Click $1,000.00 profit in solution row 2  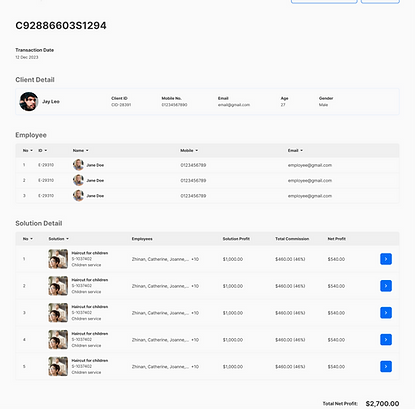point(233,286)
